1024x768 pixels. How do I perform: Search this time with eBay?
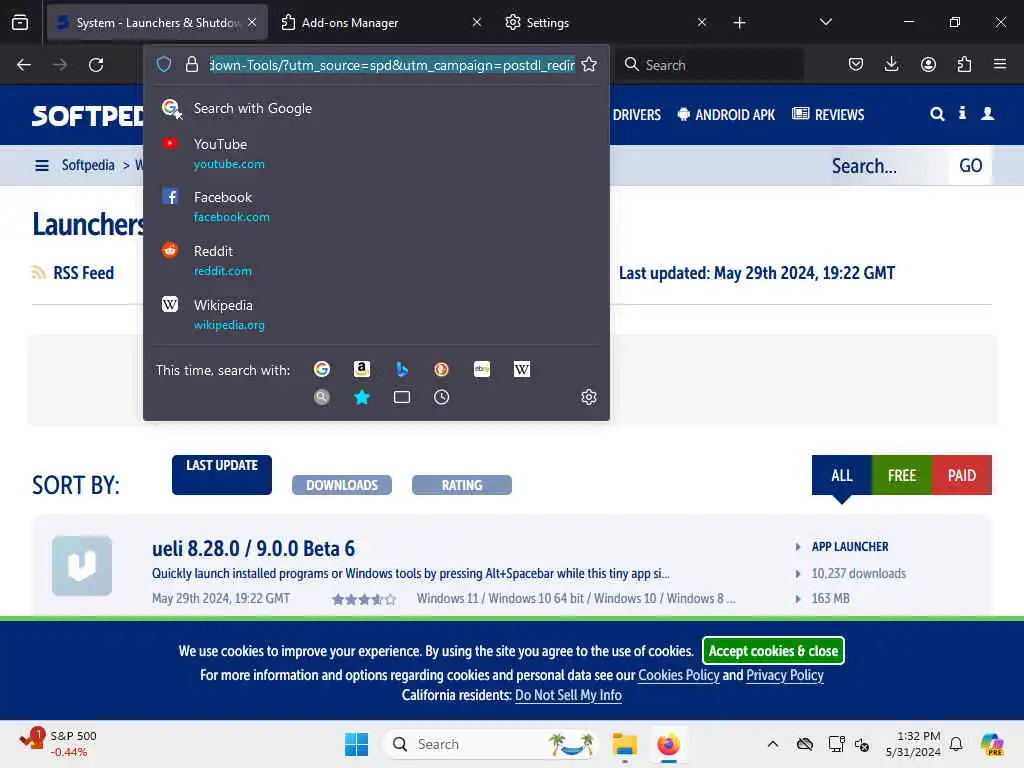[x=482, y=369]
